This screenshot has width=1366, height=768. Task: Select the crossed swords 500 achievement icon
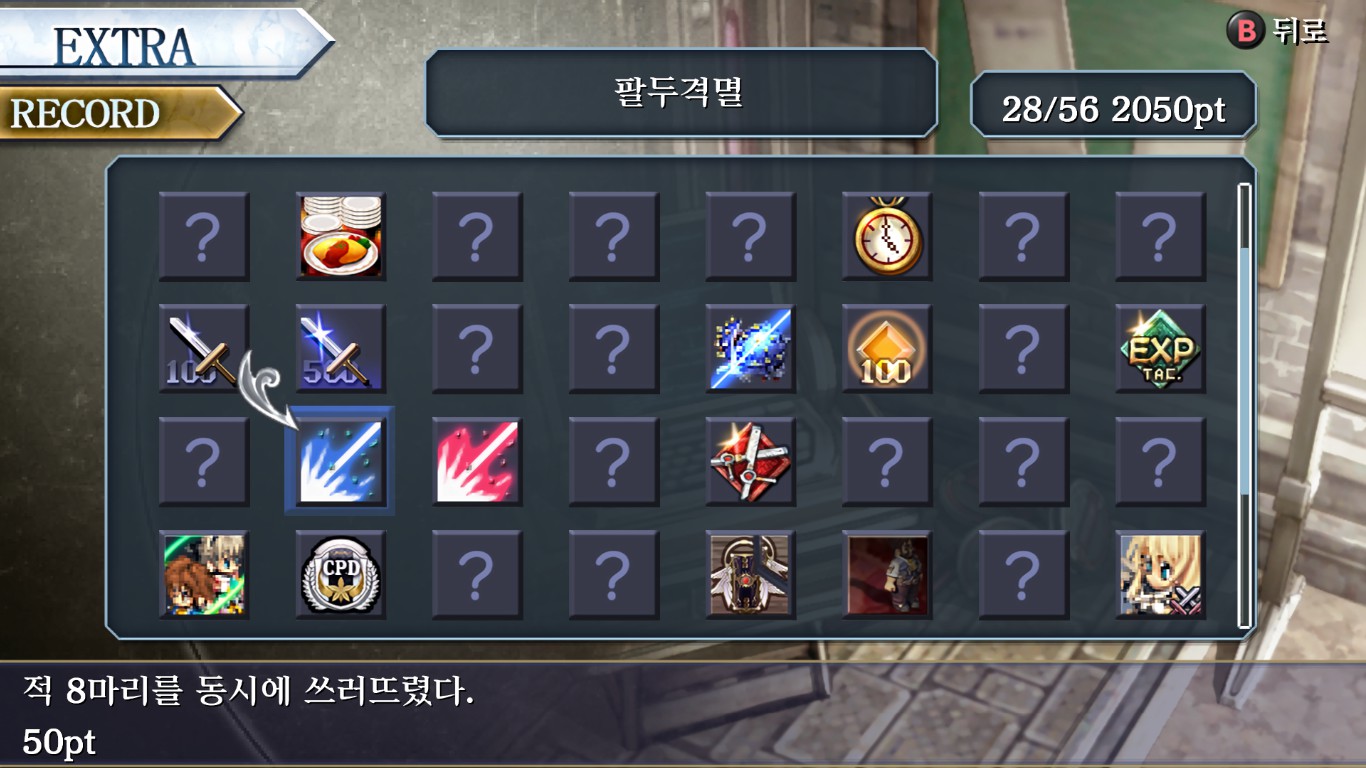tap(340, 349)
